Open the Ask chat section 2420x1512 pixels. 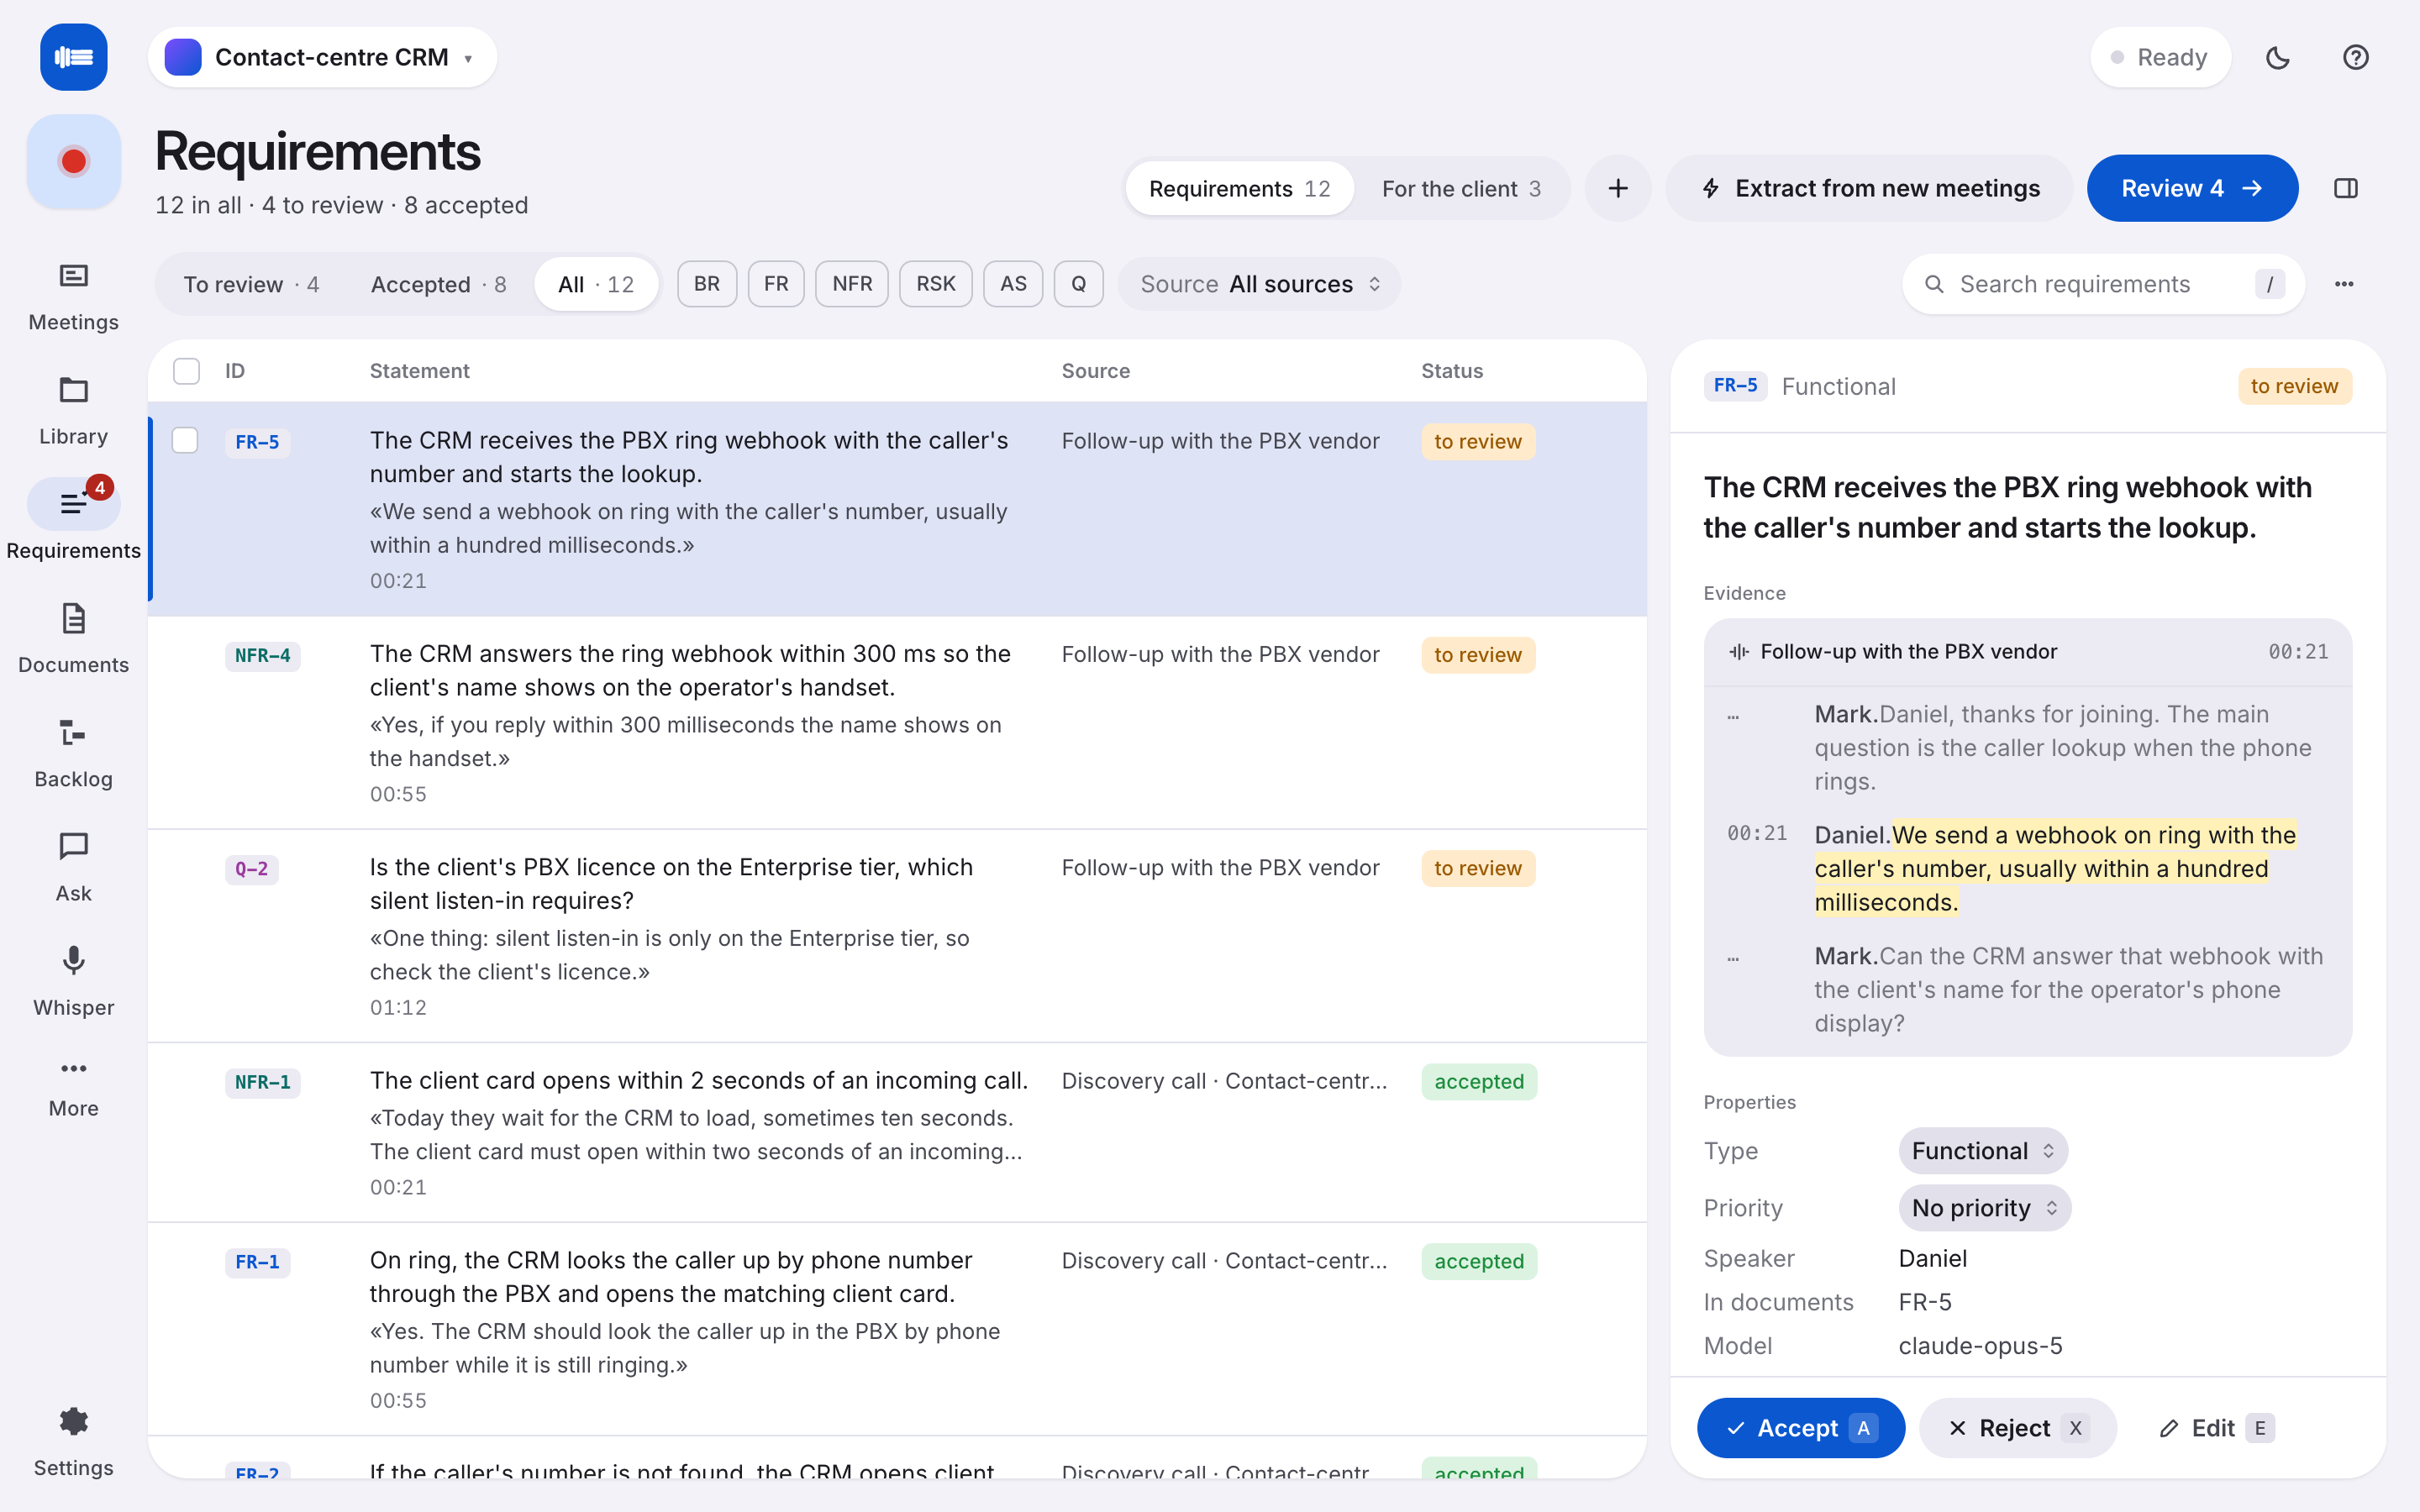pyautogui.click(x=73, y=868)
